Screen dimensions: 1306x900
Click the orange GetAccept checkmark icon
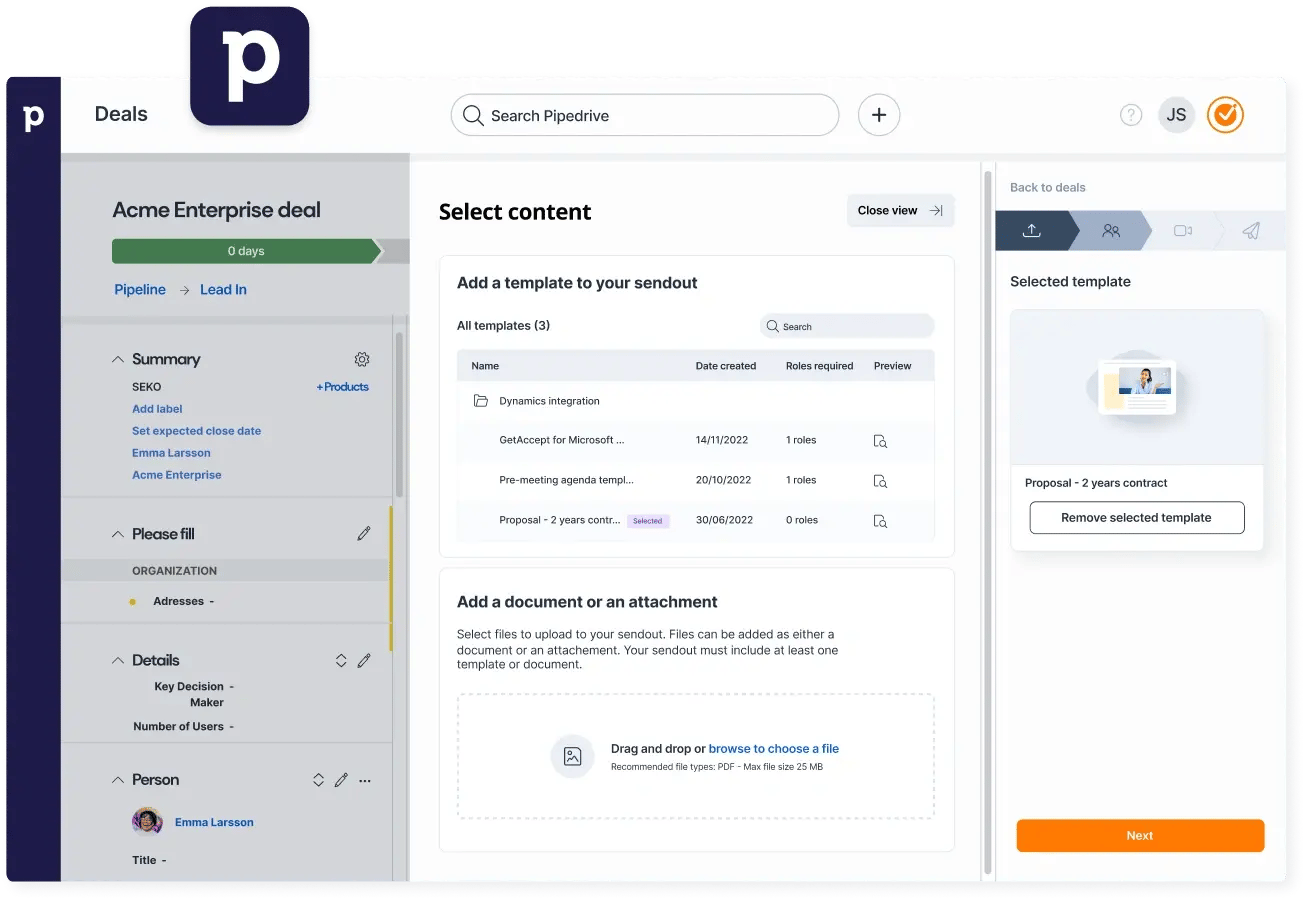point(1225,115)
